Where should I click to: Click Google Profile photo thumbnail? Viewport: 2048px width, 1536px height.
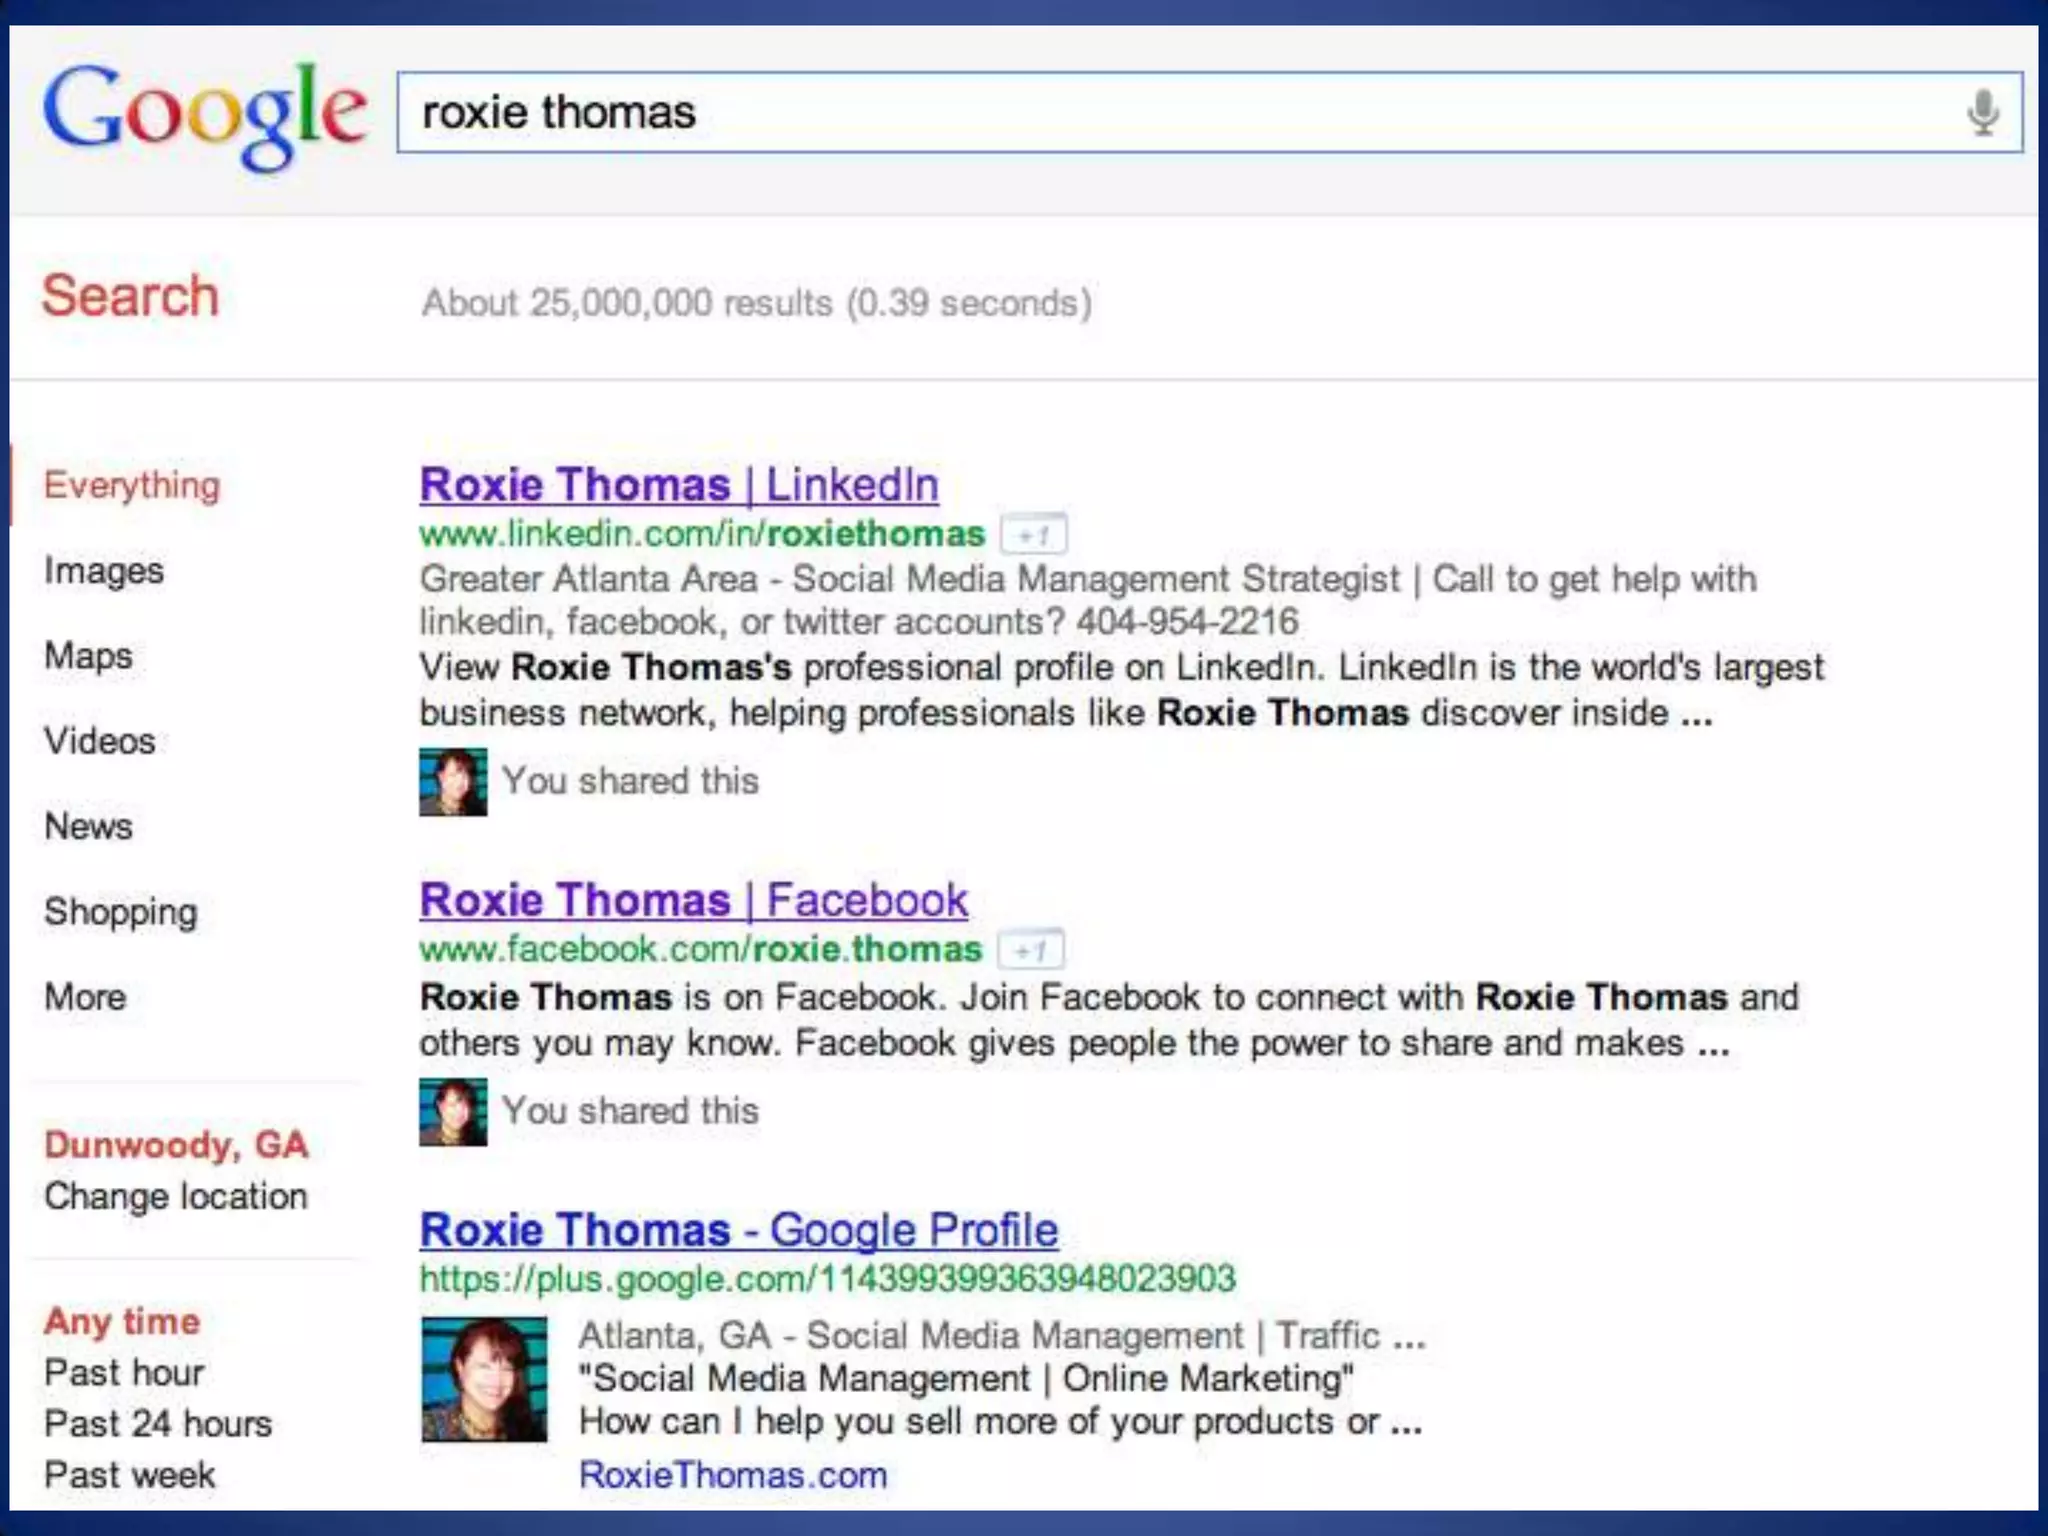pos(484,1379)
